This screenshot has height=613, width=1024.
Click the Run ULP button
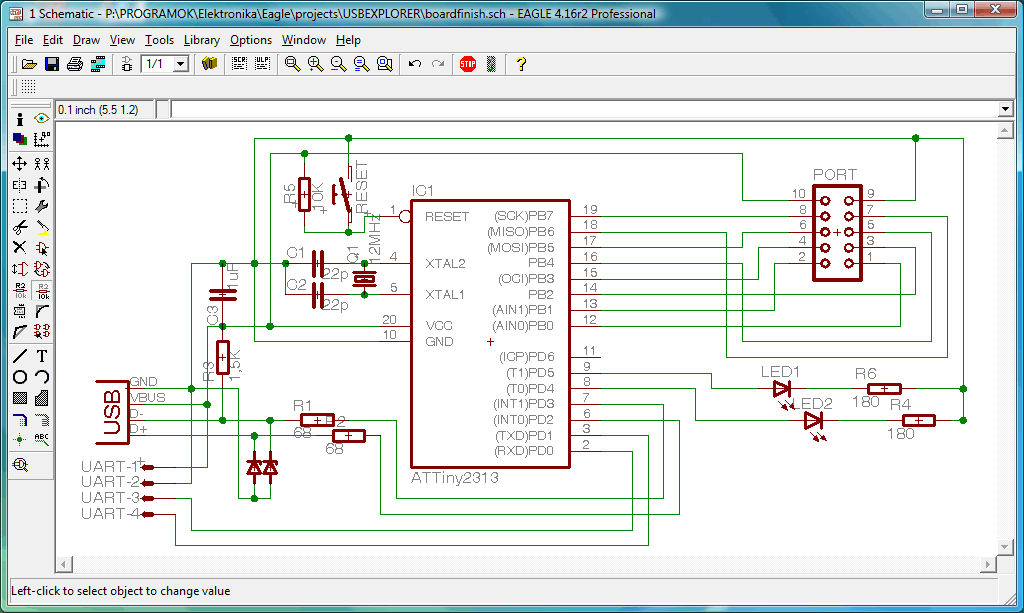point(262,64)
